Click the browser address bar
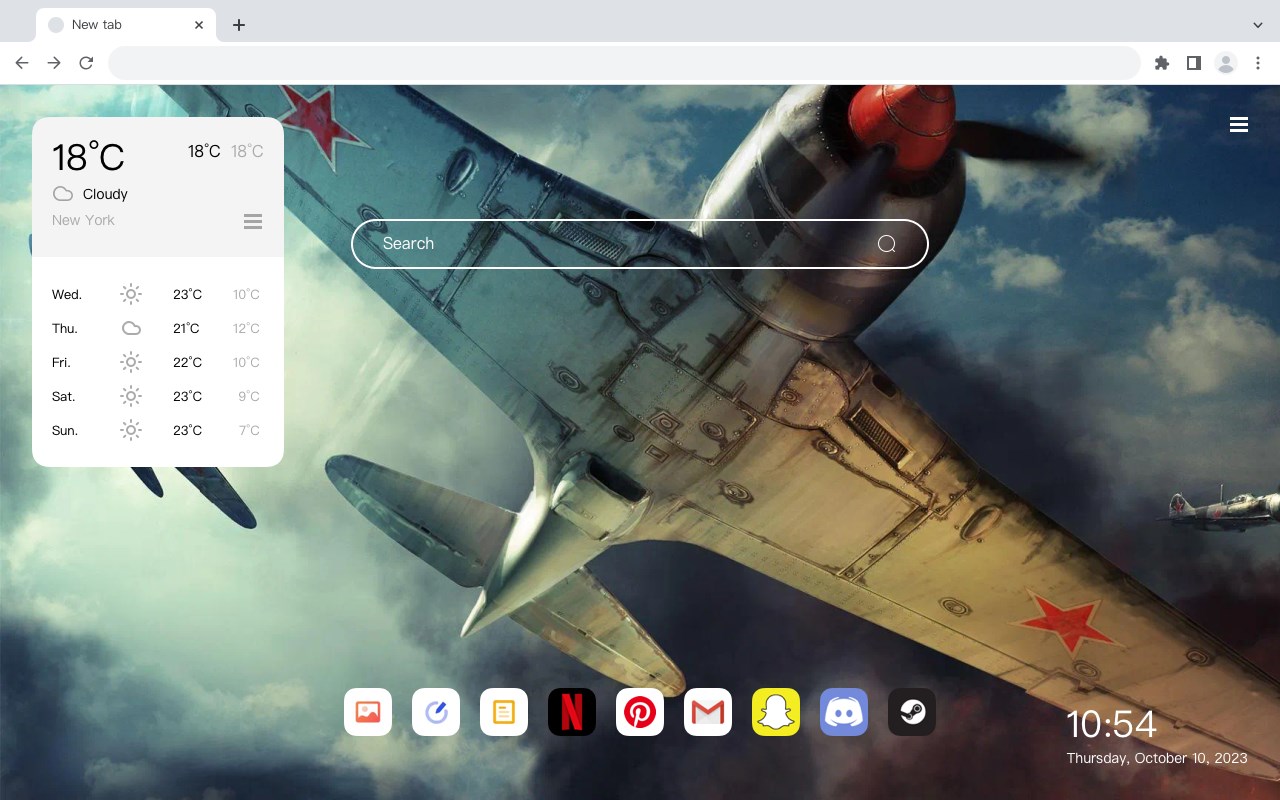The height and width of the screenshot is (800, 1280). click(624, 63)
